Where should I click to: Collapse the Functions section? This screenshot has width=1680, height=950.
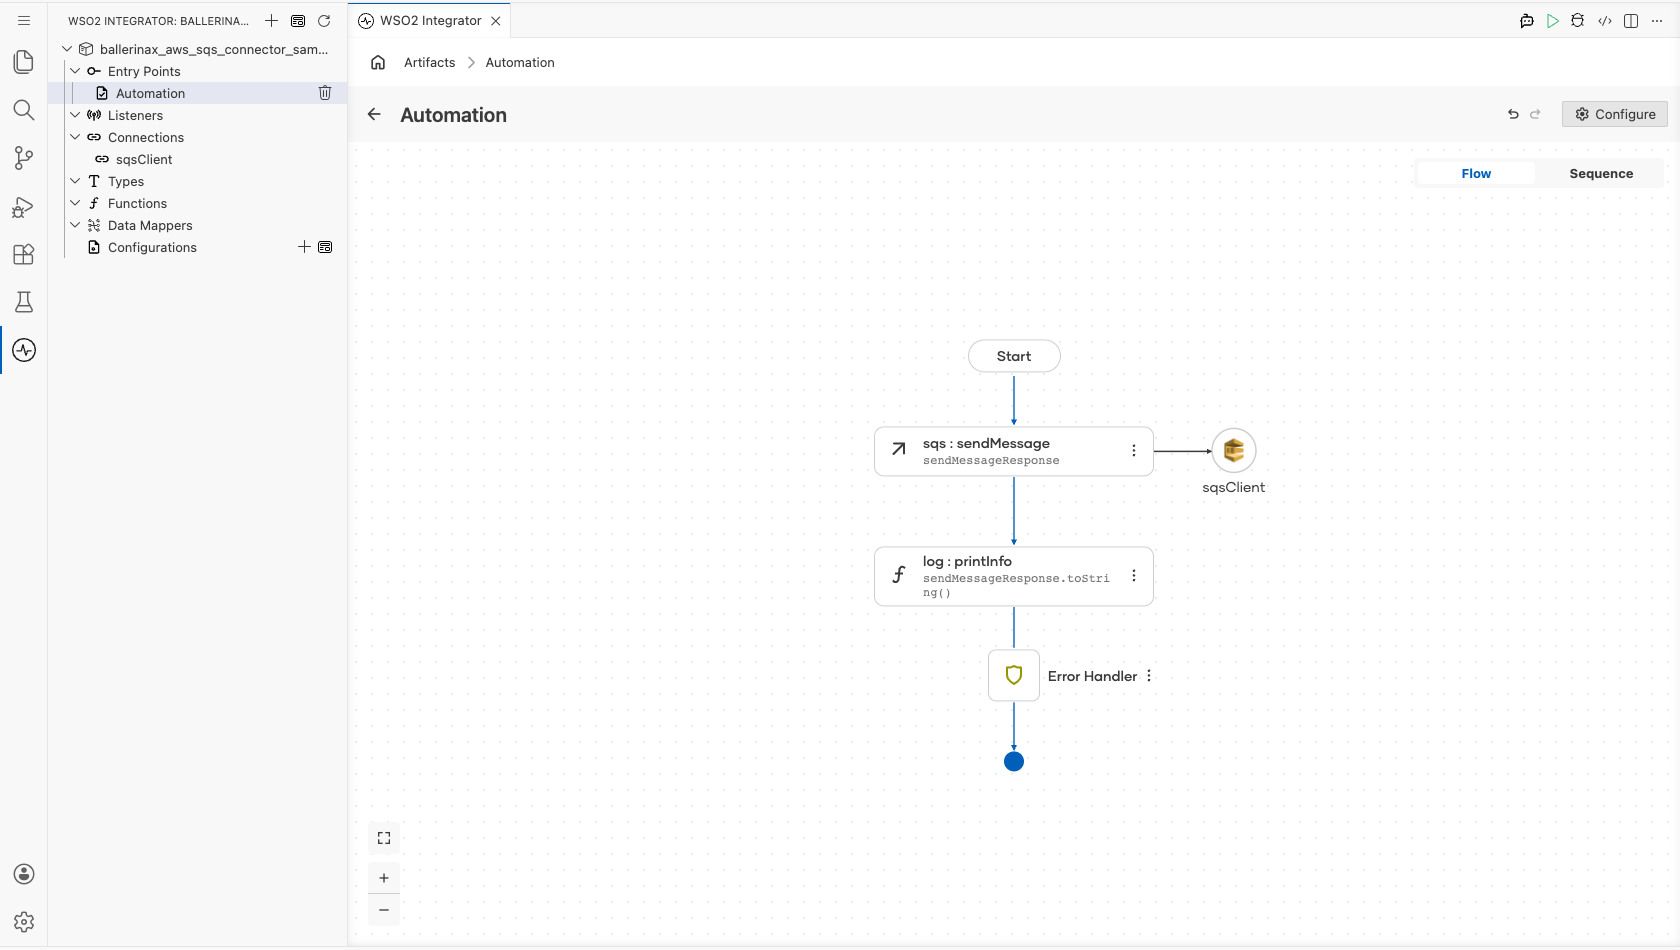pyautogui.click(x=75, y=203)
